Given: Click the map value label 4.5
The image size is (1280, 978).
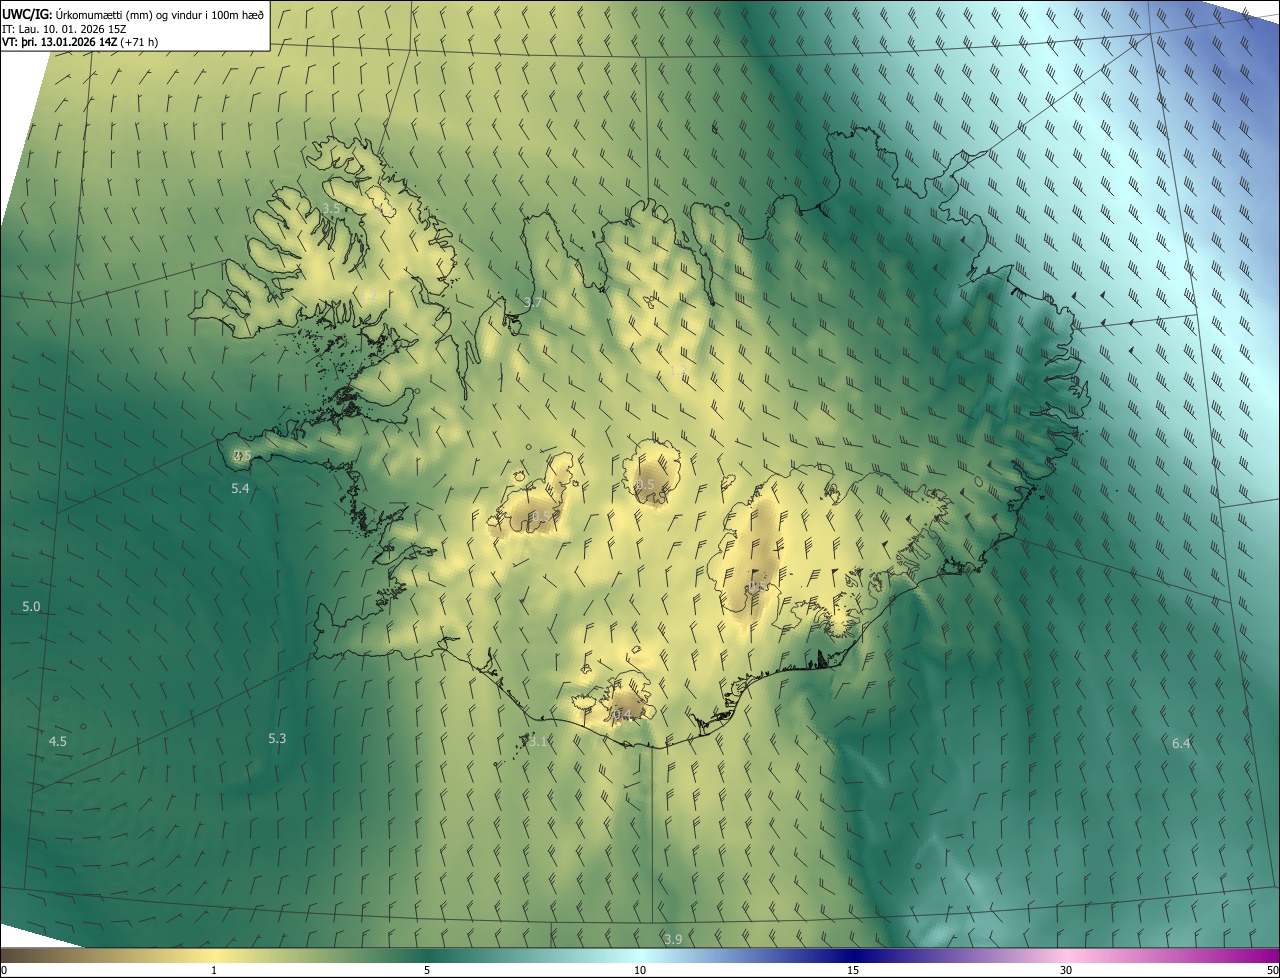Looking at the screenshot, I should (x=58, y=741).
